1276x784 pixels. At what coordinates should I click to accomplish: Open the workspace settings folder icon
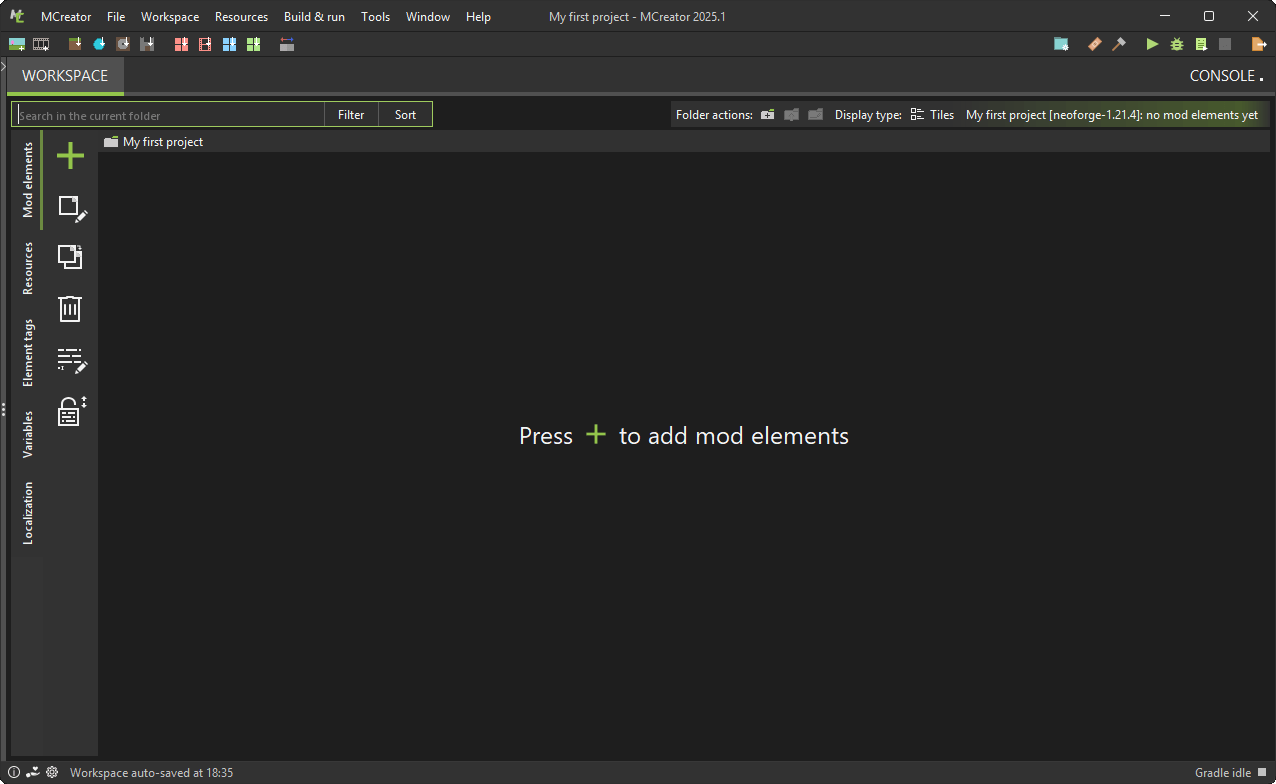(x=1061, y=44)
